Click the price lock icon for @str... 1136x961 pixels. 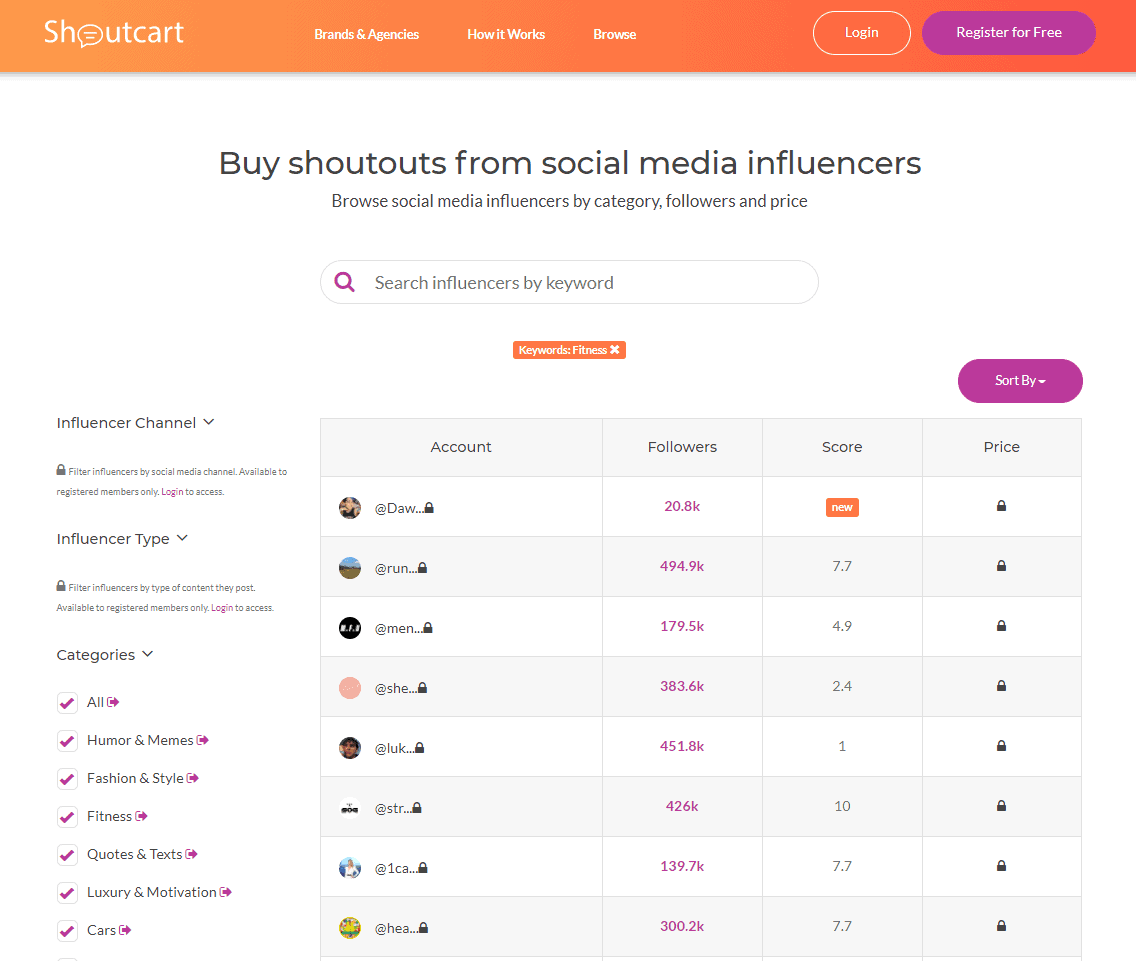click(x=1001, y=806)
